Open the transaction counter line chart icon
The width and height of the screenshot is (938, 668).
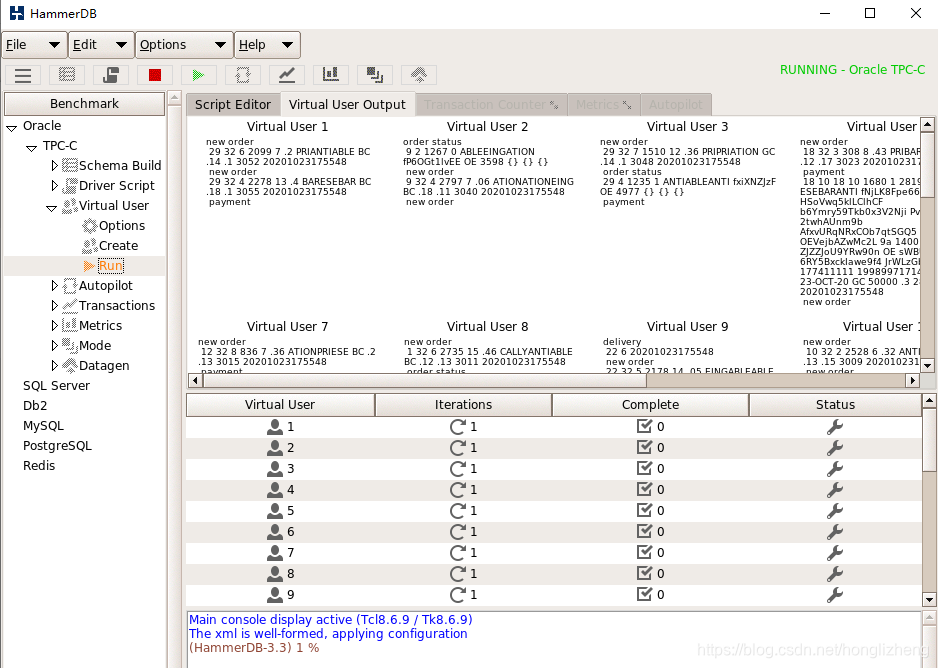coord(287,75)
